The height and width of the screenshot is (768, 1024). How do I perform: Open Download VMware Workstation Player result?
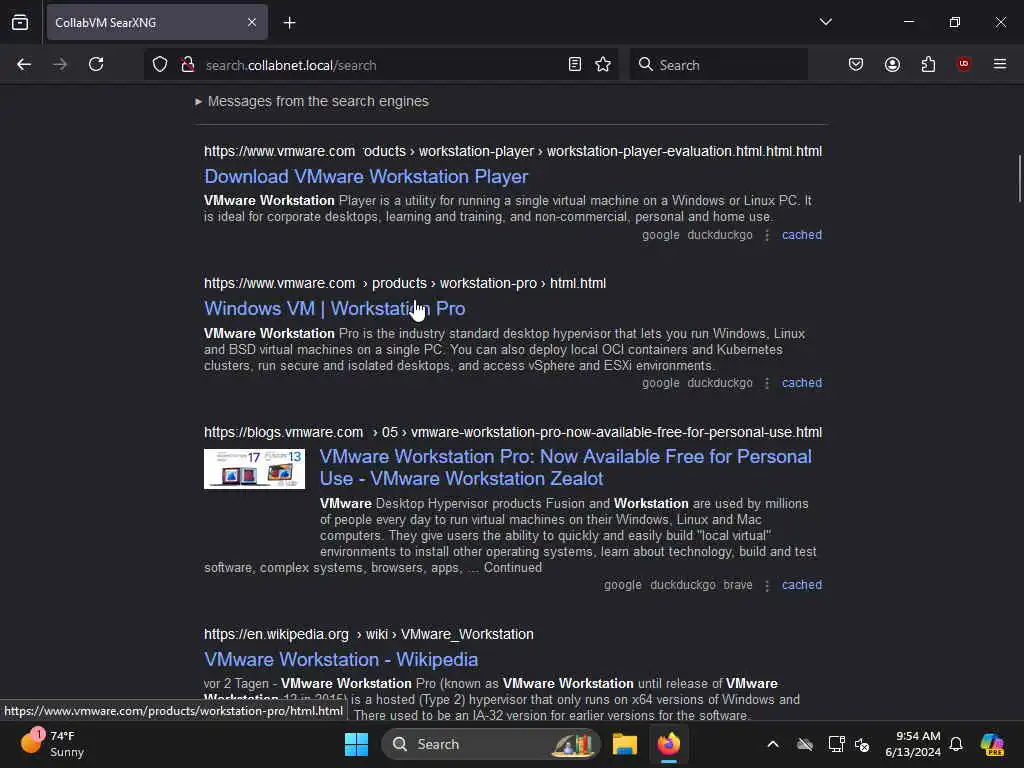pos(366,177)
